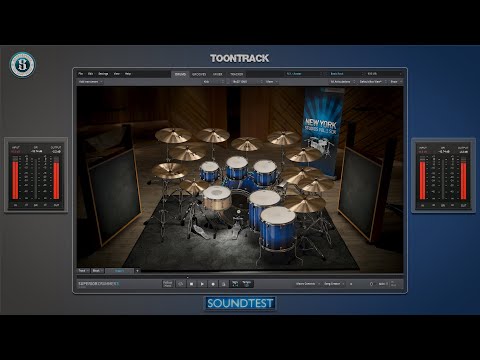Switch to the Drums tab
The height and width of the screenshot is (360, 480).
[180, 74]
